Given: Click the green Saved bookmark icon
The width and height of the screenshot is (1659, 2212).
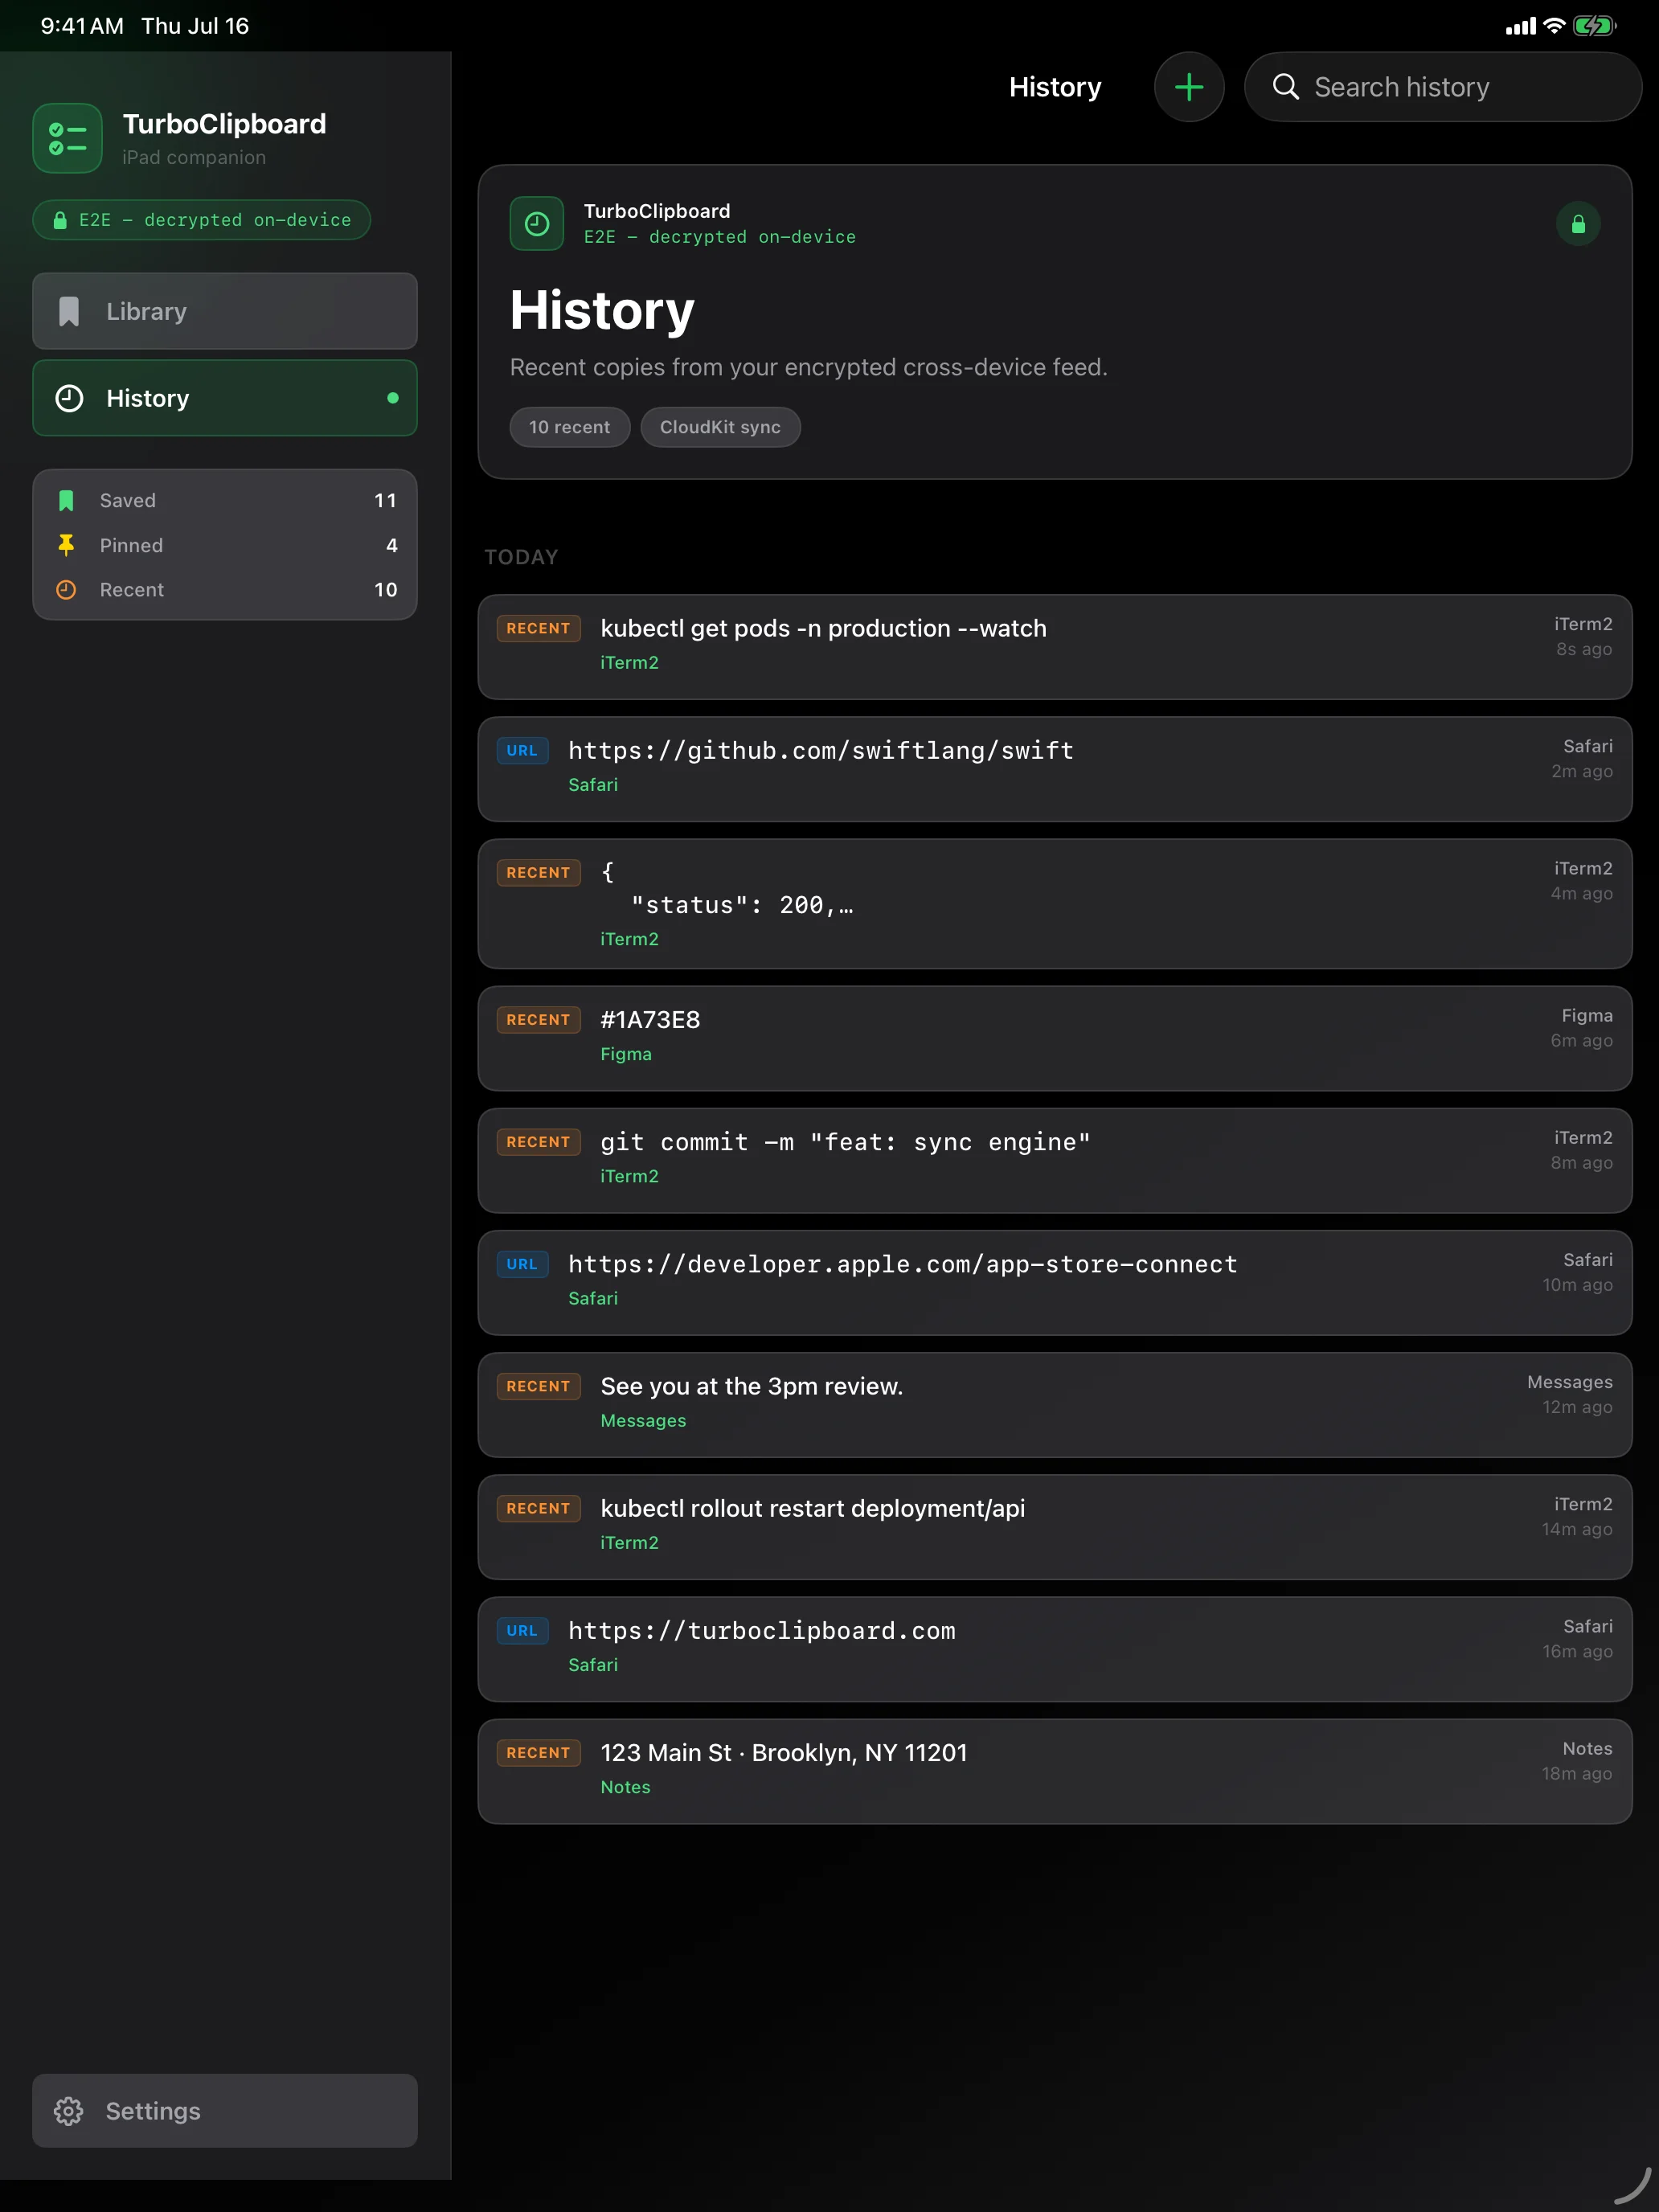Looking at the screenshot, I should [66, 500].
